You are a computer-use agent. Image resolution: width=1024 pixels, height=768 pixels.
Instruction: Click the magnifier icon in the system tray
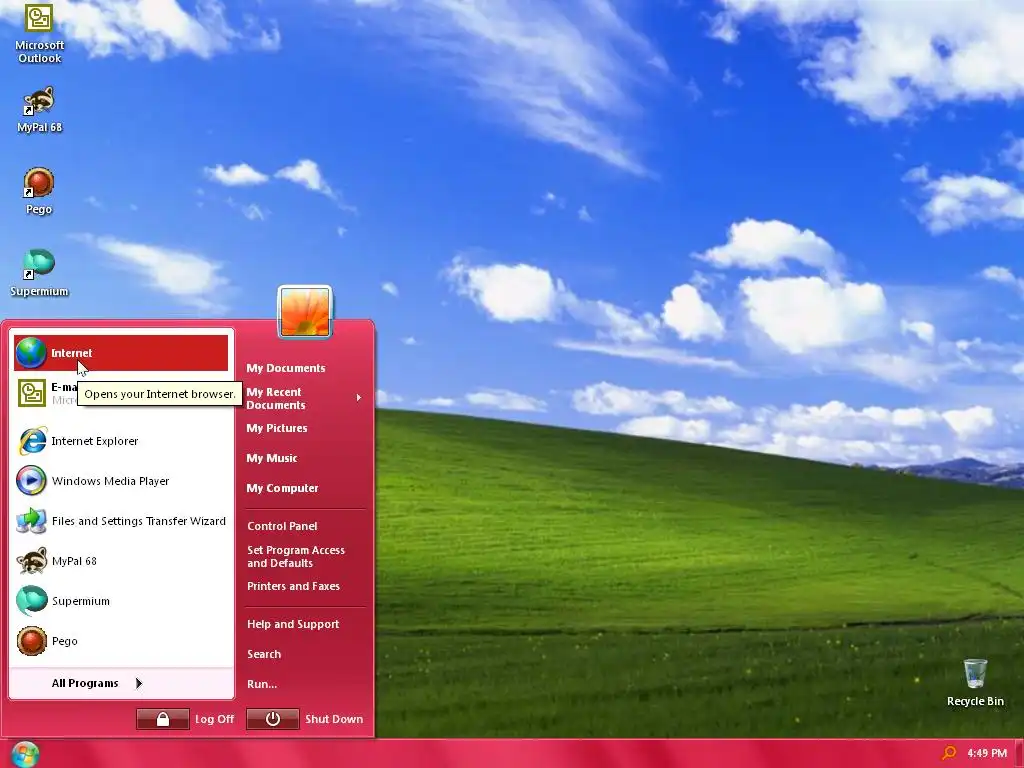point(949,753)
